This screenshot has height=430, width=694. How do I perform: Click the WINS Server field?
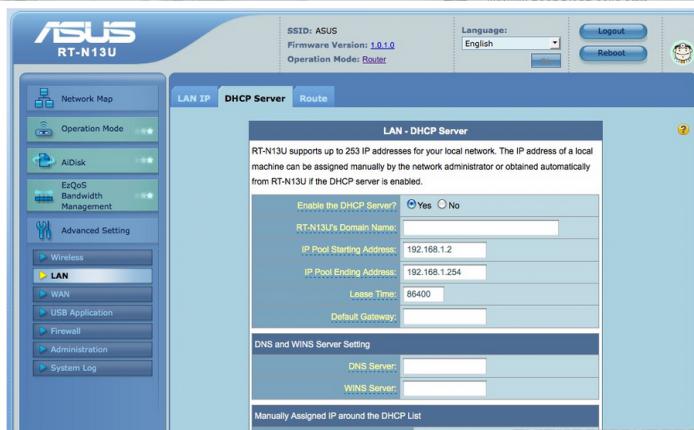[x=444, y=388]
